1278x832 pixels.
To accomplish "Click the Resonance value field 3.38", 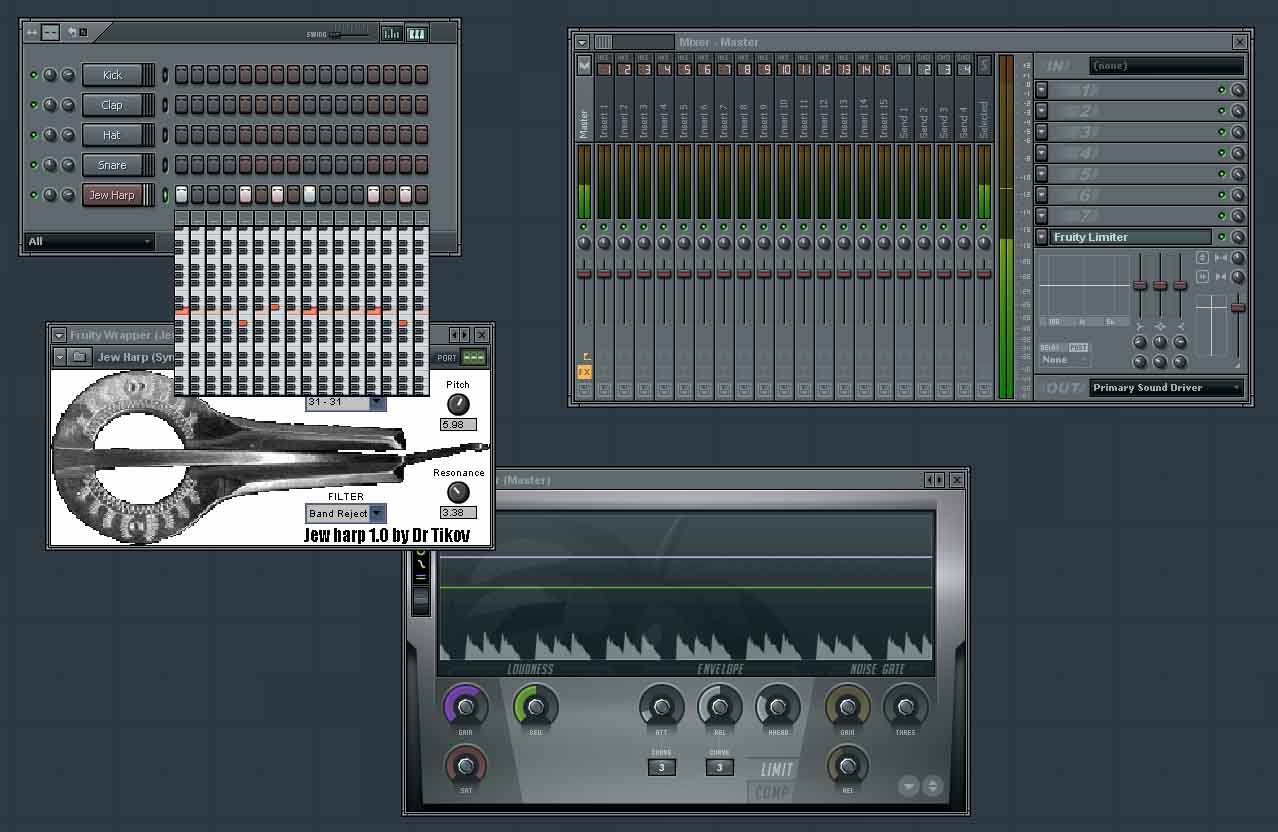I will pos(458,512).
